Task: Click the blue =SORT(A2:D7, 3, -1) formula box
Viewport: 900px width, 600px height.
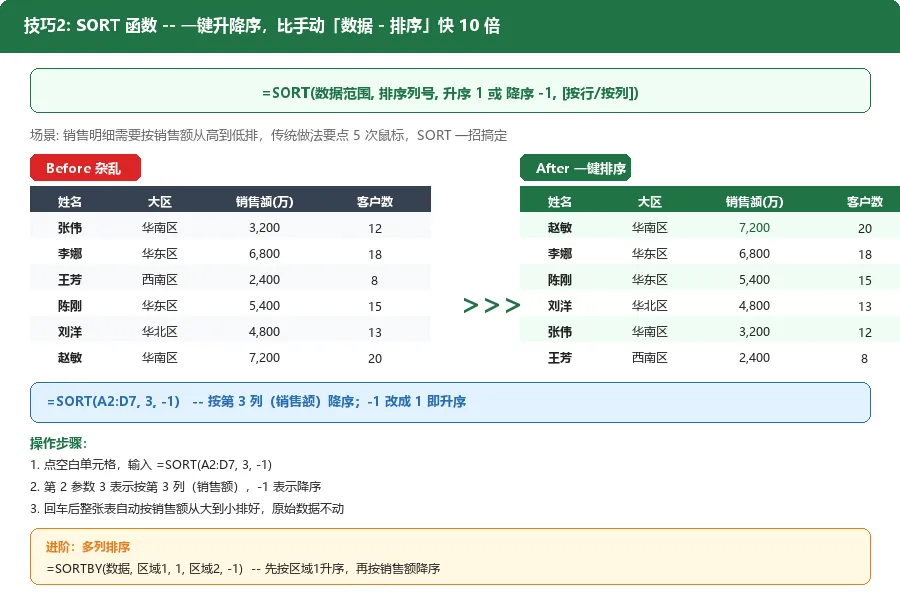Action: point(450,402)
